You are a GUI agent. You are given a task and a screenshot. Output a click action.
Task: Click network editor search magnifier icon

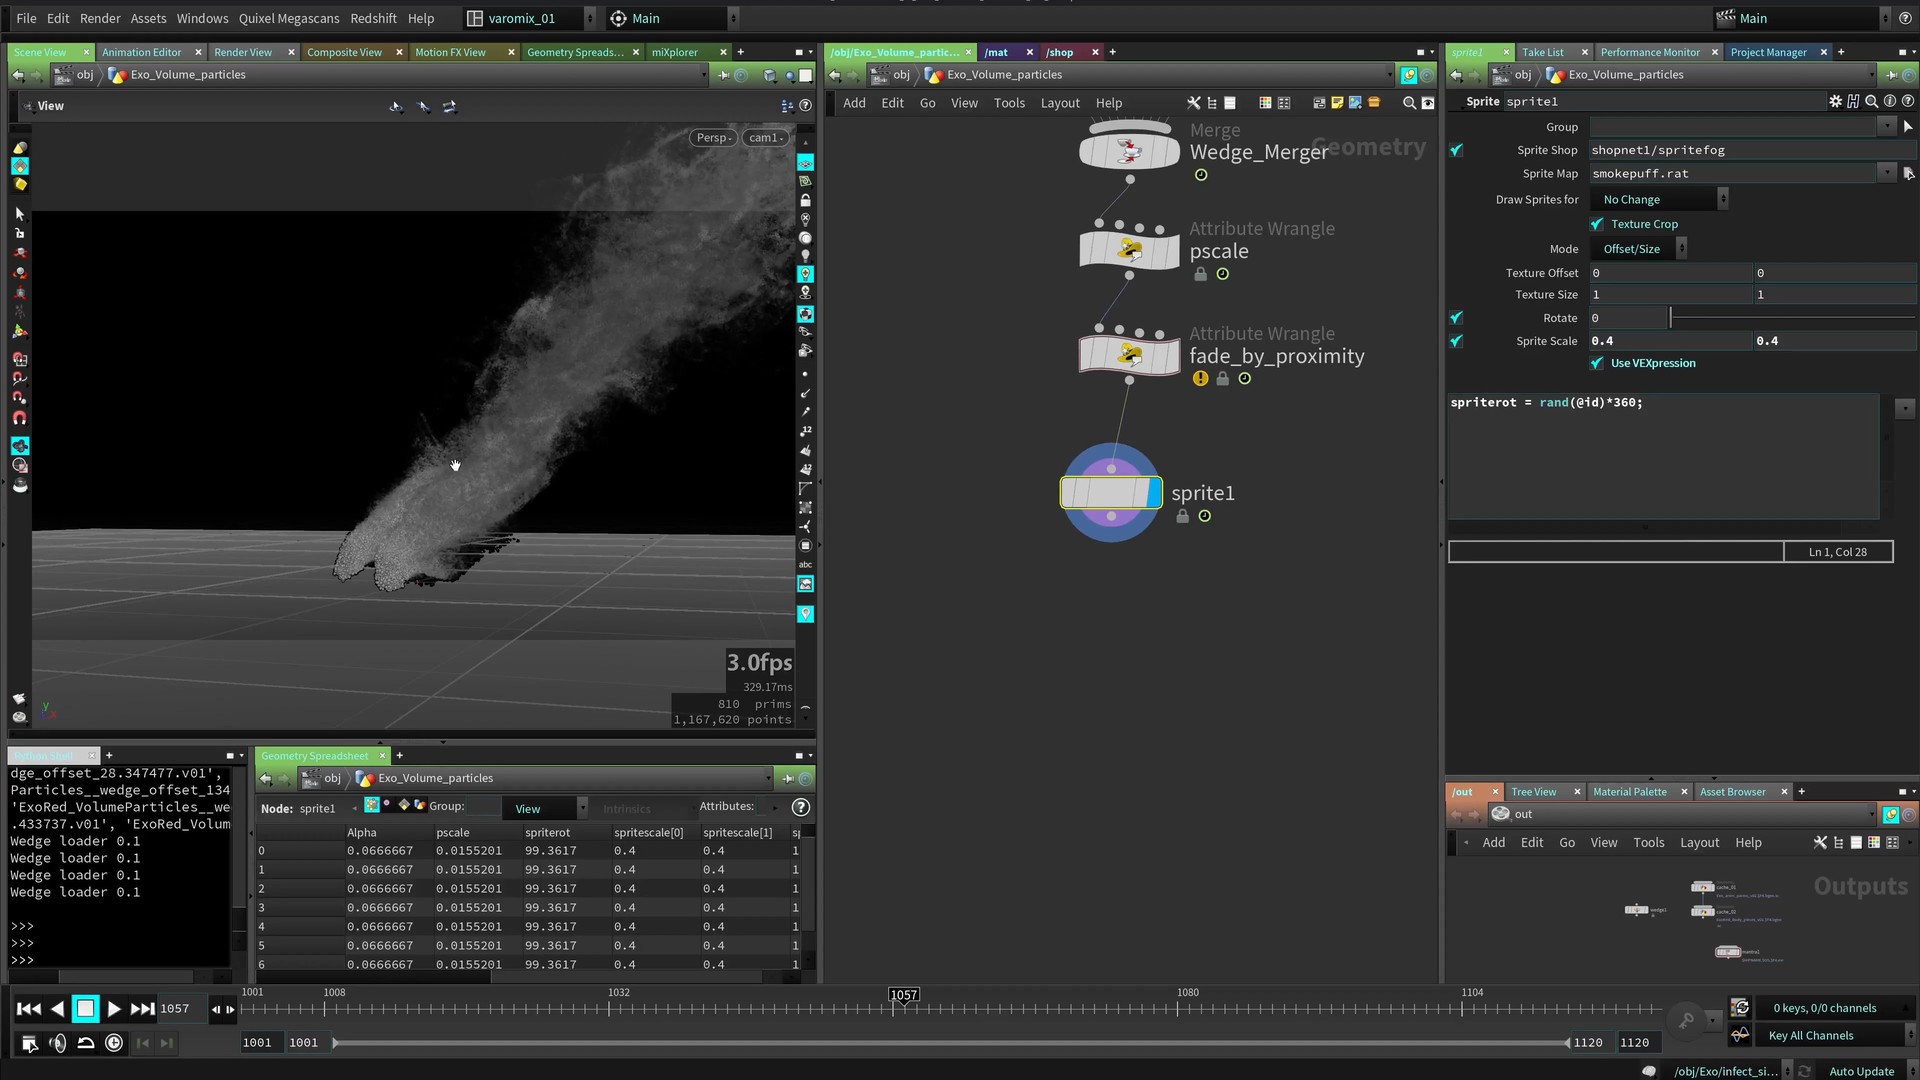(x=1409, y=103)
